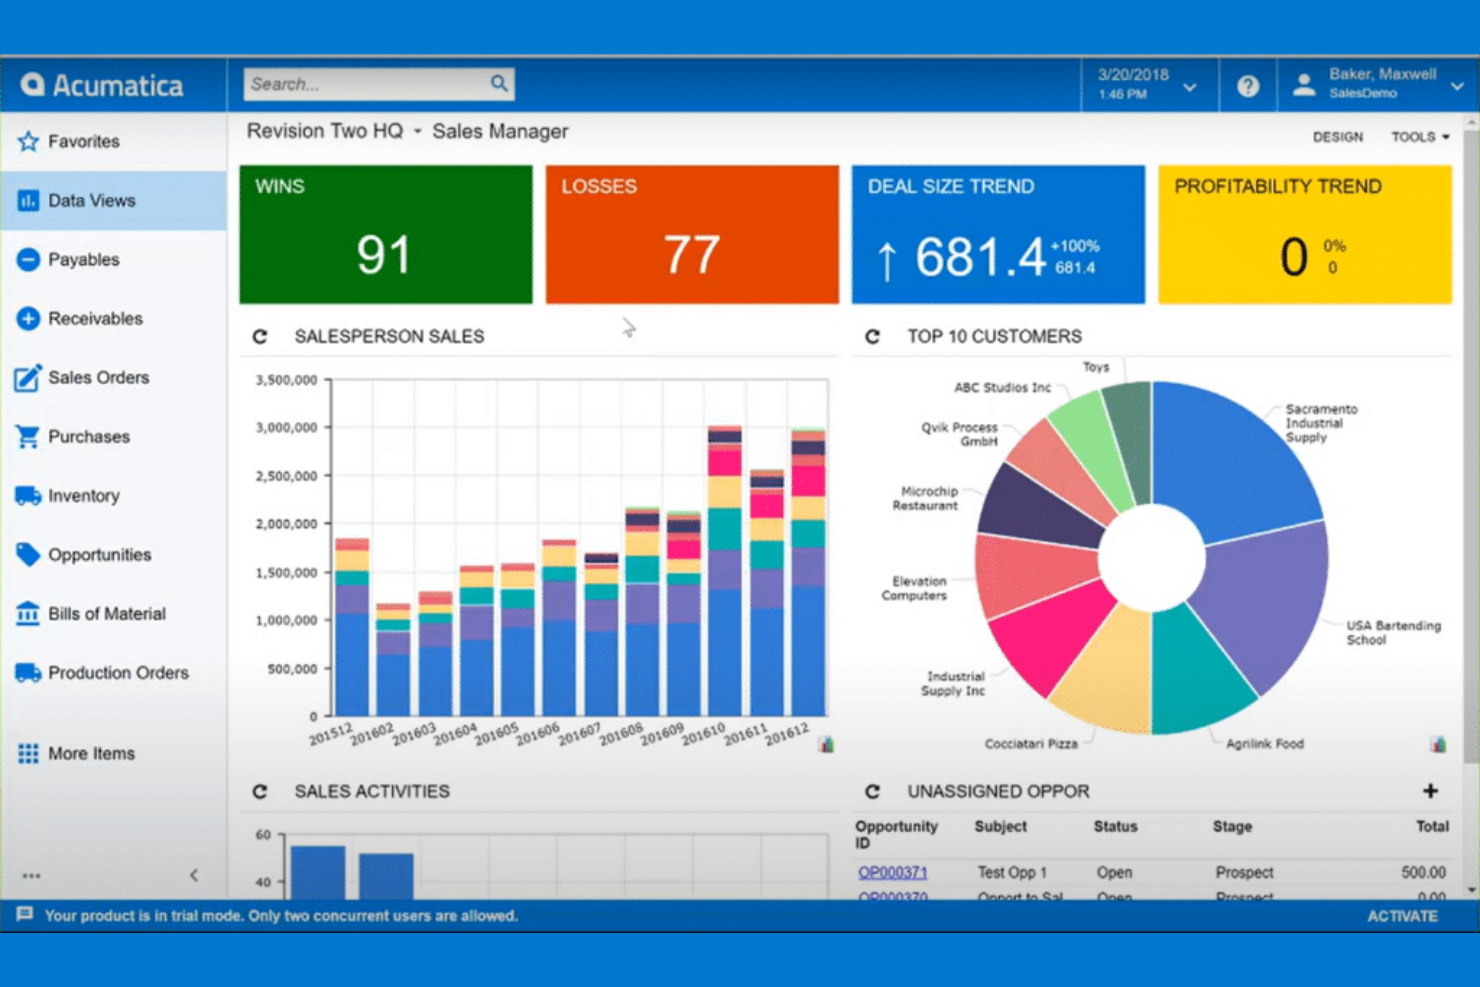Click the Payables minus circle icon
Image resolution: width=1480 pixels, height=987 pixels.
28,259
